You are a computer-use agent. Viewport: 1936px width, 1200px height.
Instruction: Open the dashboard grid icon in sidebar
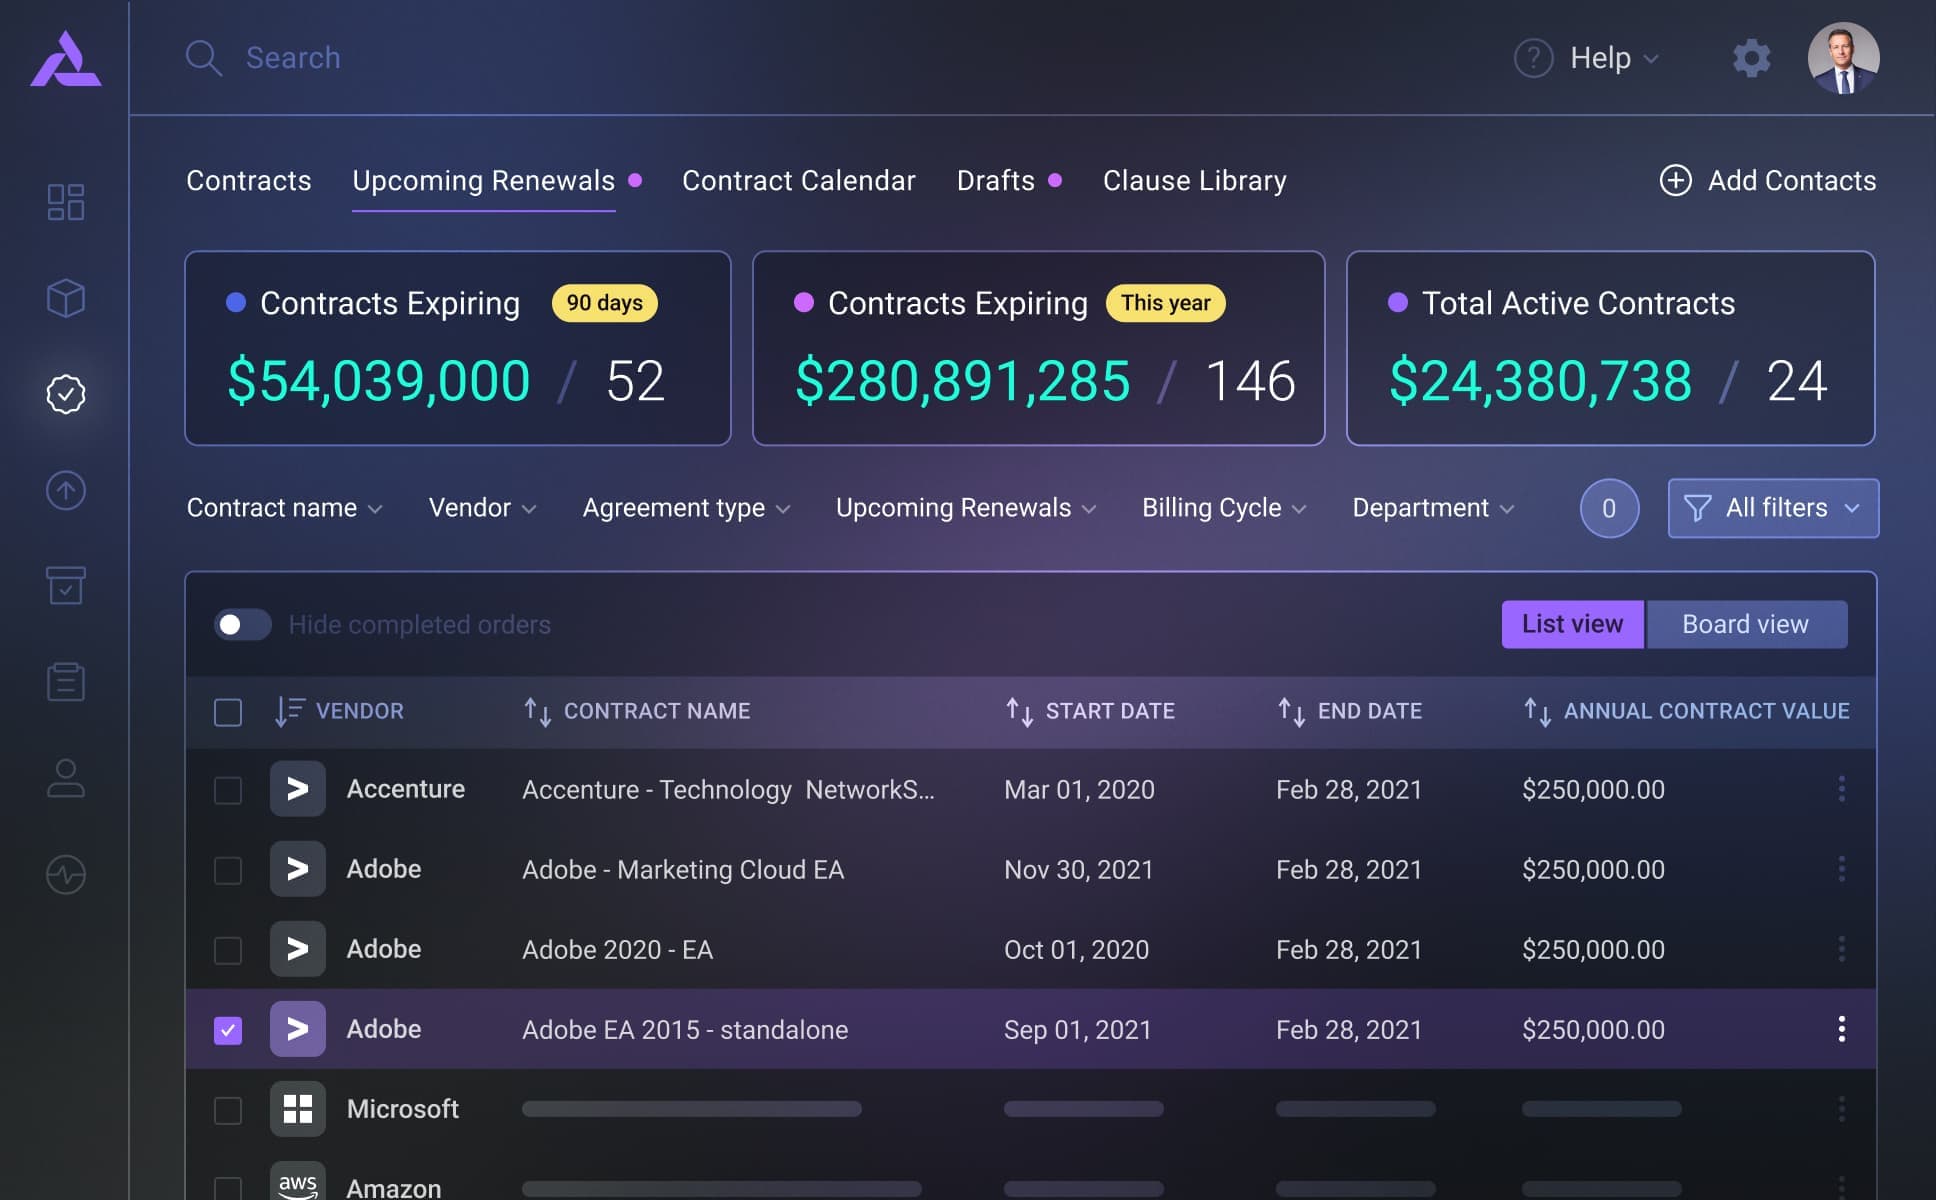66,202
